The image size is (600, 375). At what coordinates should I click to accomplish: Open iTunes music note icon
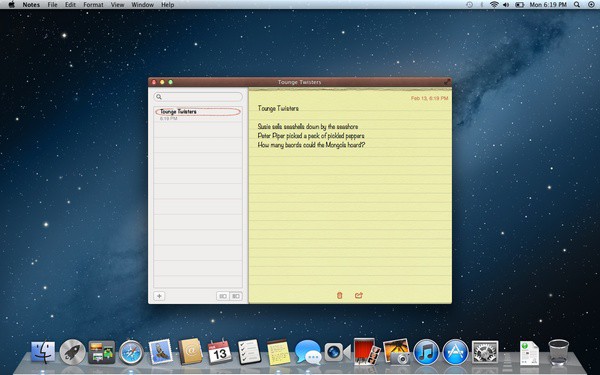point(426,352)
